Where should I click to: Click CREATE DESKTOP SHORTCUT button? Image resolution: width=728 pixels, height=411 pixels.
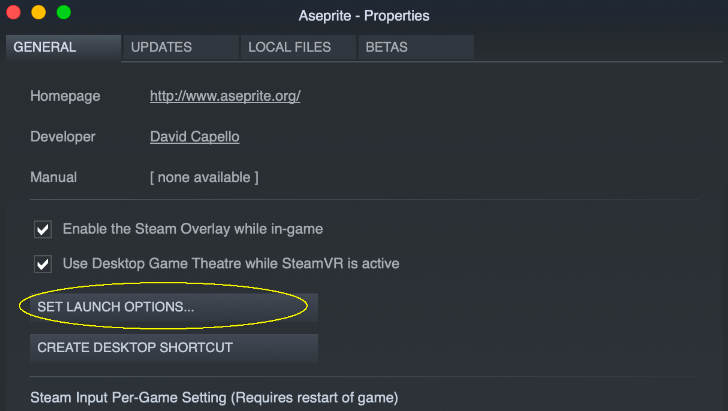point(174,348)
